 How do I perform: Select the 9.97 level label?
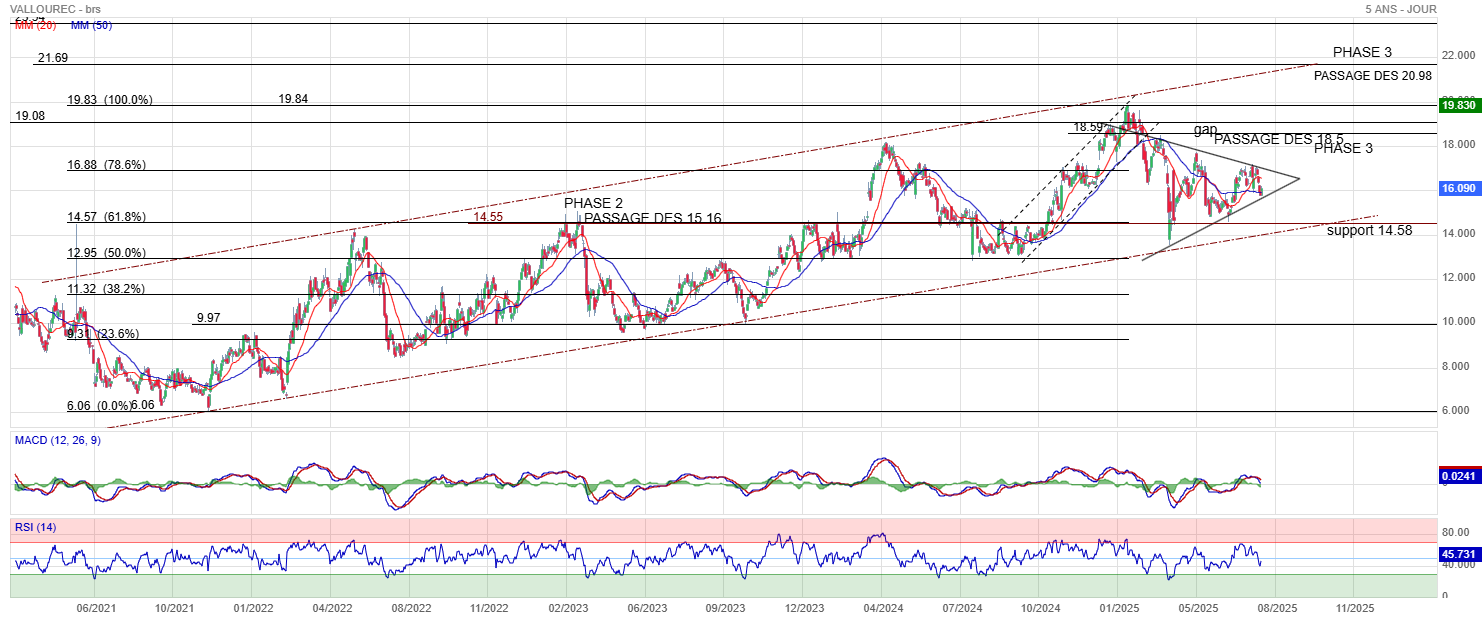tap(209, 318)
